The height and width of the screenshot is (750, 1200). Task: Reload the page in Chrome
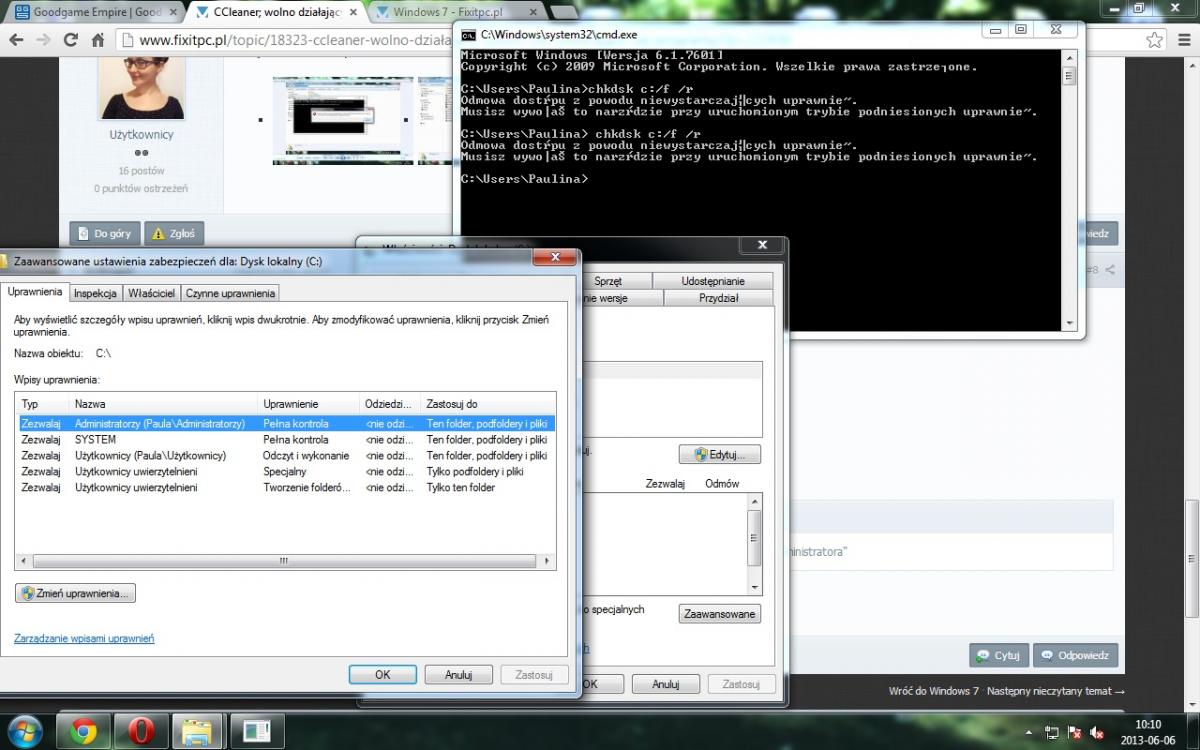pyautogui.click(x=70, y=41)
